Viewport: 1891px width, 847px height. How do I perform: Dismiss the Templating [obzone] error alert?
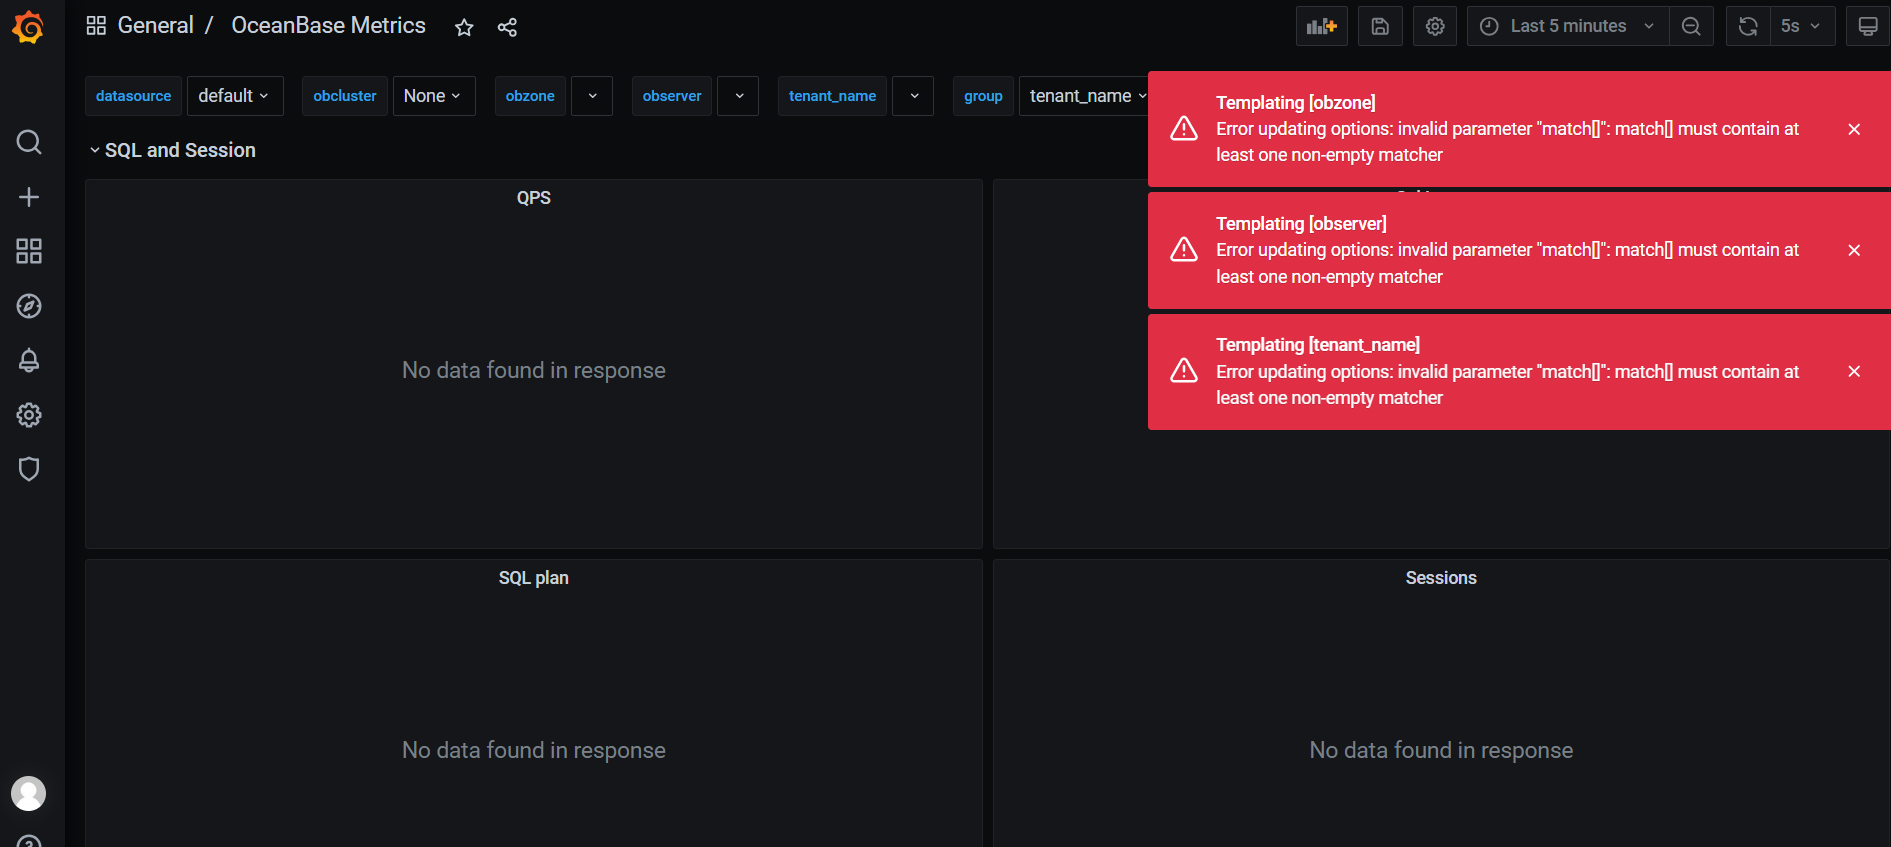1854,129
